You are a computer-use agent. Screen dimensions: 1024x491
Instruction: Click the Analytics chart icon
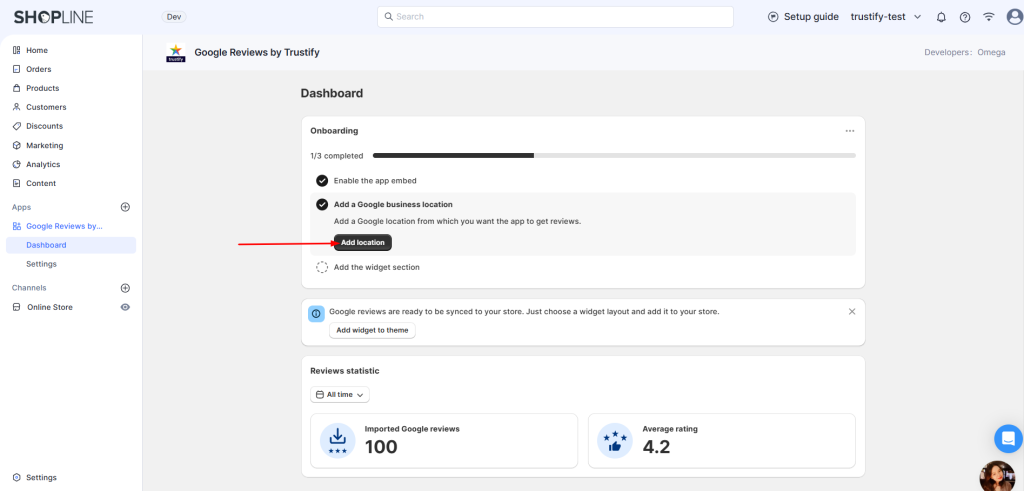(x=17, y=165)
